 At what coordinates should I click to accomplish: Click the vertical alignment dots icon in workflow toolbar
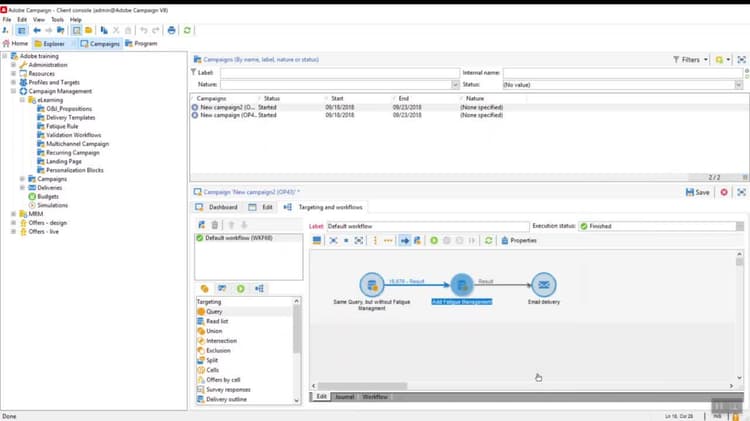coord(375,240)
